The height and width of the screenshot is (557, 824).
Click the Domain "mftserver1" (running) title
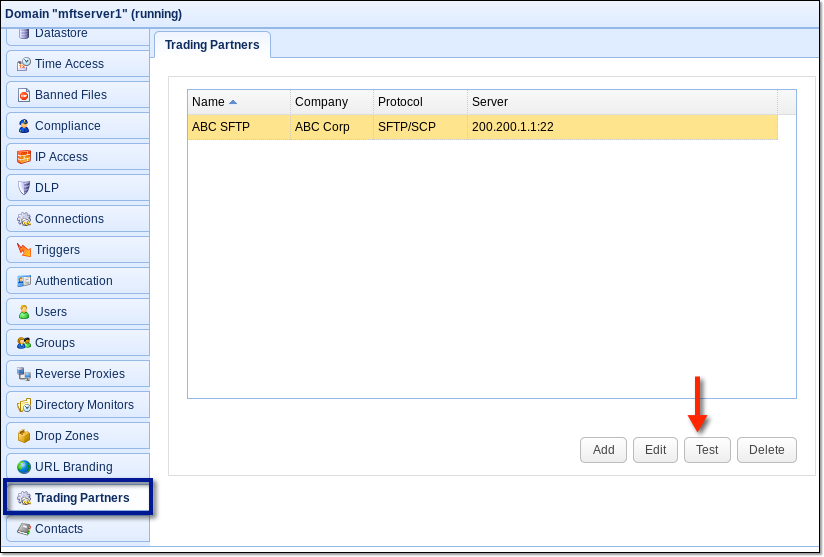point(94,14)
